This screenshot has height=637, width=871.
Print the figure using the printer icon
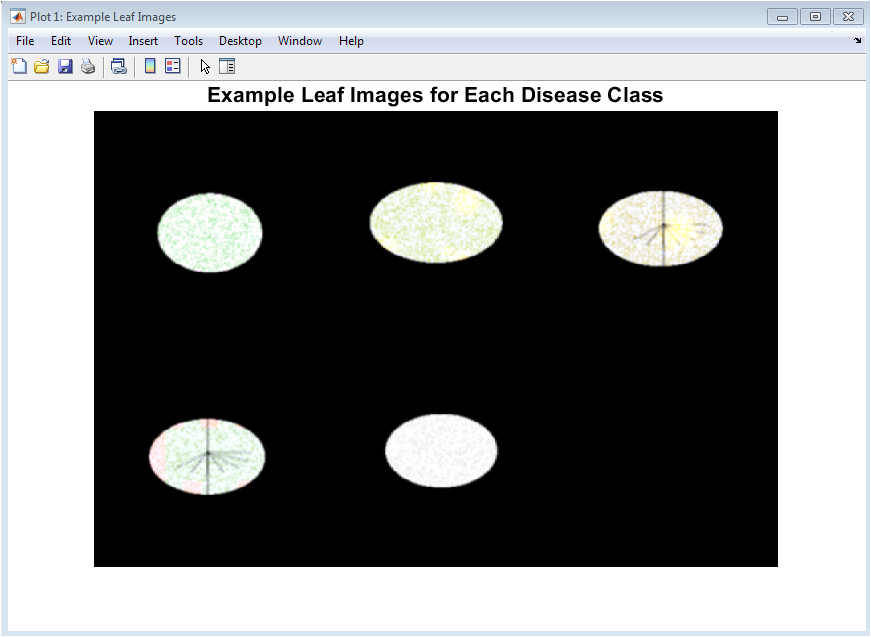click(88, 67)
